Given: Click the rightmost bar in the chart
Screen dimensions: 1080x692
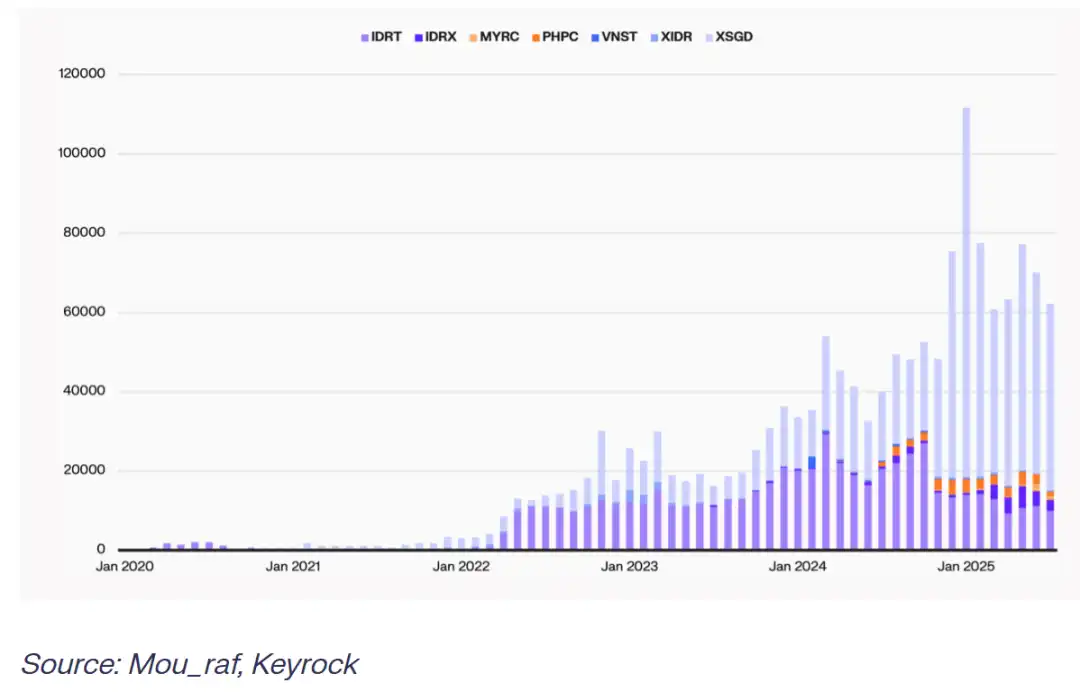Looking at the screenshot, I should click(x=1050, y=430).
